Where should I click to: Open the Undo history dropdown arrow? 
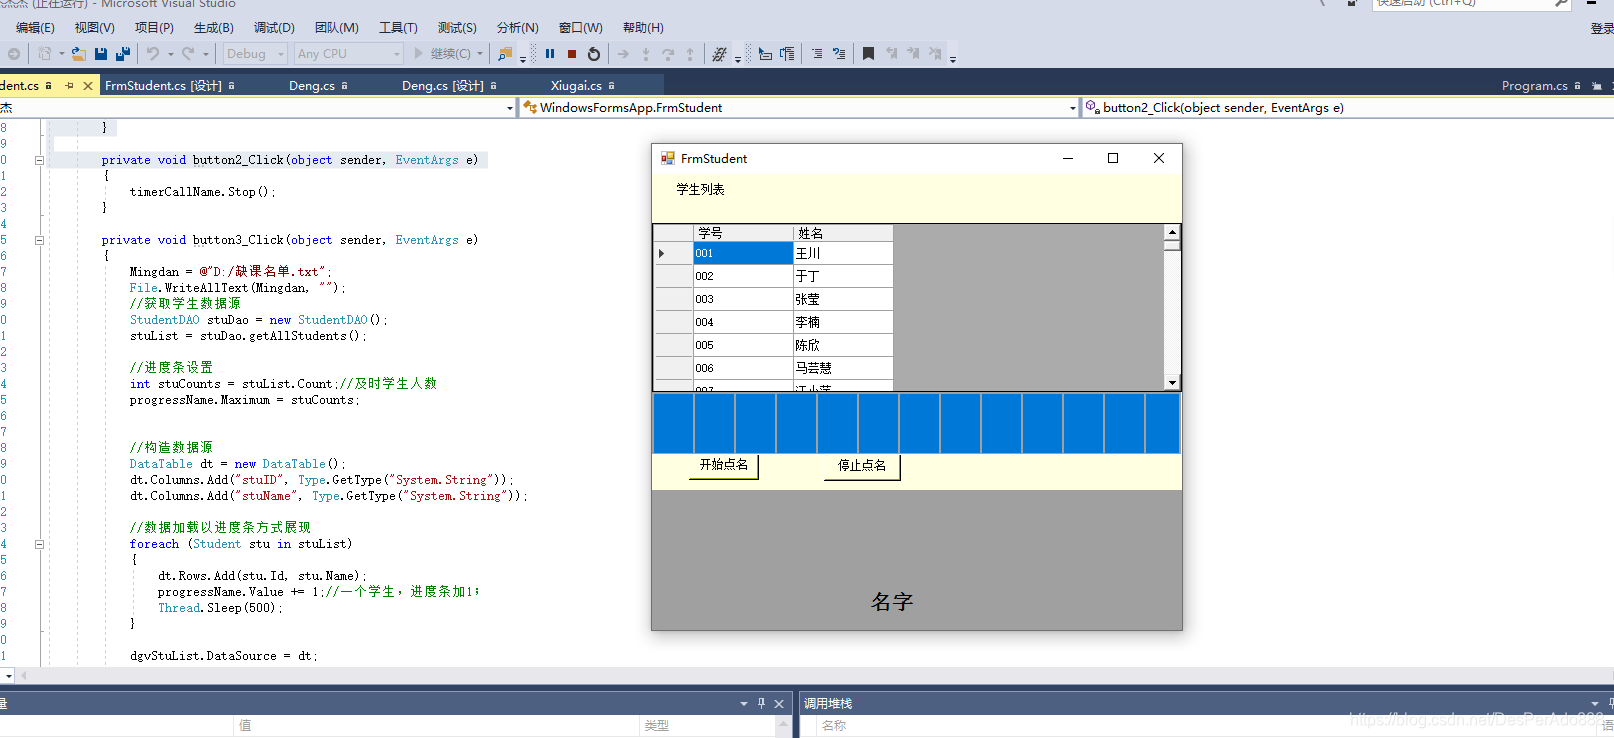pos(170,54)
